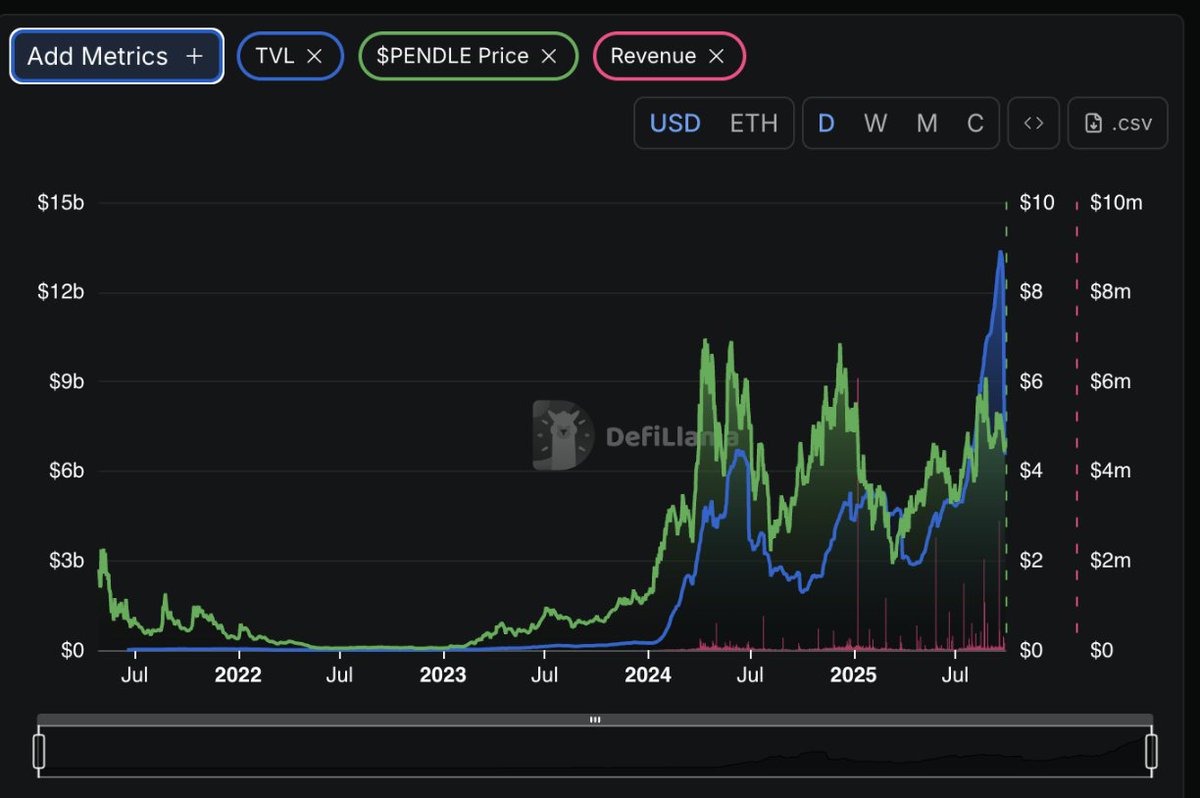1200x798 pixels.
Task: Click the $10m revenue axis label
Action: tap(1116, 203)
